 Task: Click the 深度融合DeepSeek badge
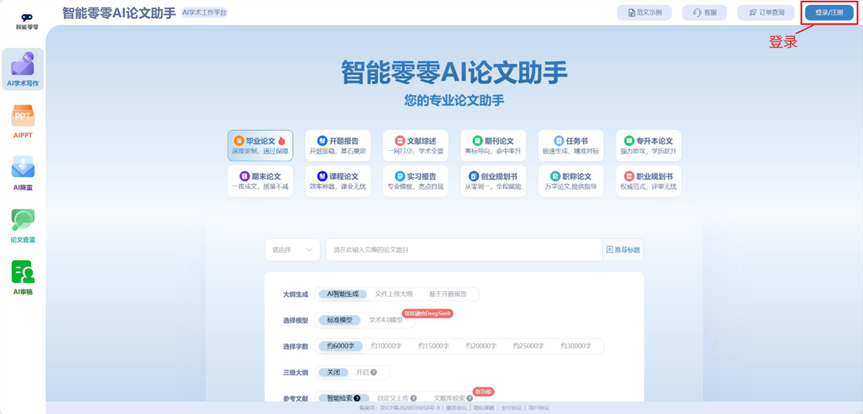[x=428, y=313]
